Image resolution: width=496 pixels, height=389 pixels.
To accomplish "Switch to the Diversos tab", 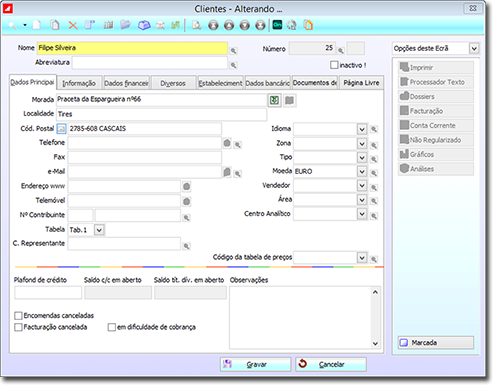I will tap(173, 83).
